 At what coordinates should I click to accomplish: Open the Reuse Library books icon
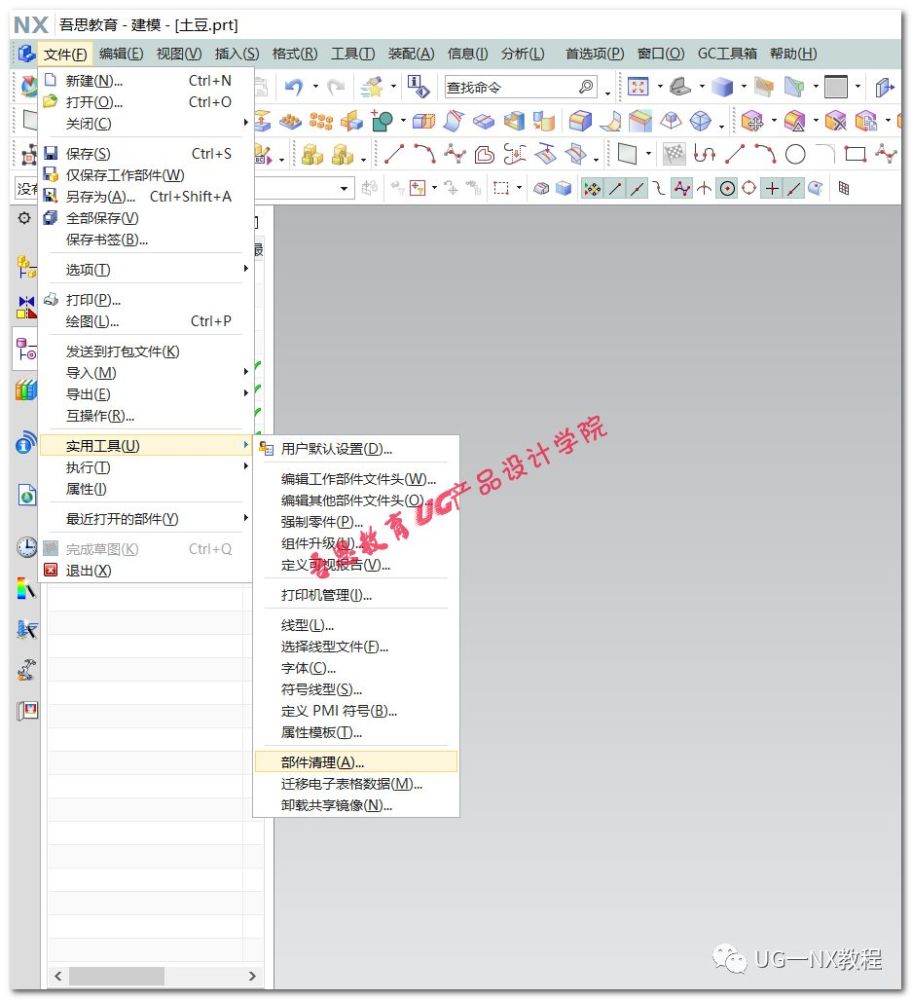[x=26, y=390]
